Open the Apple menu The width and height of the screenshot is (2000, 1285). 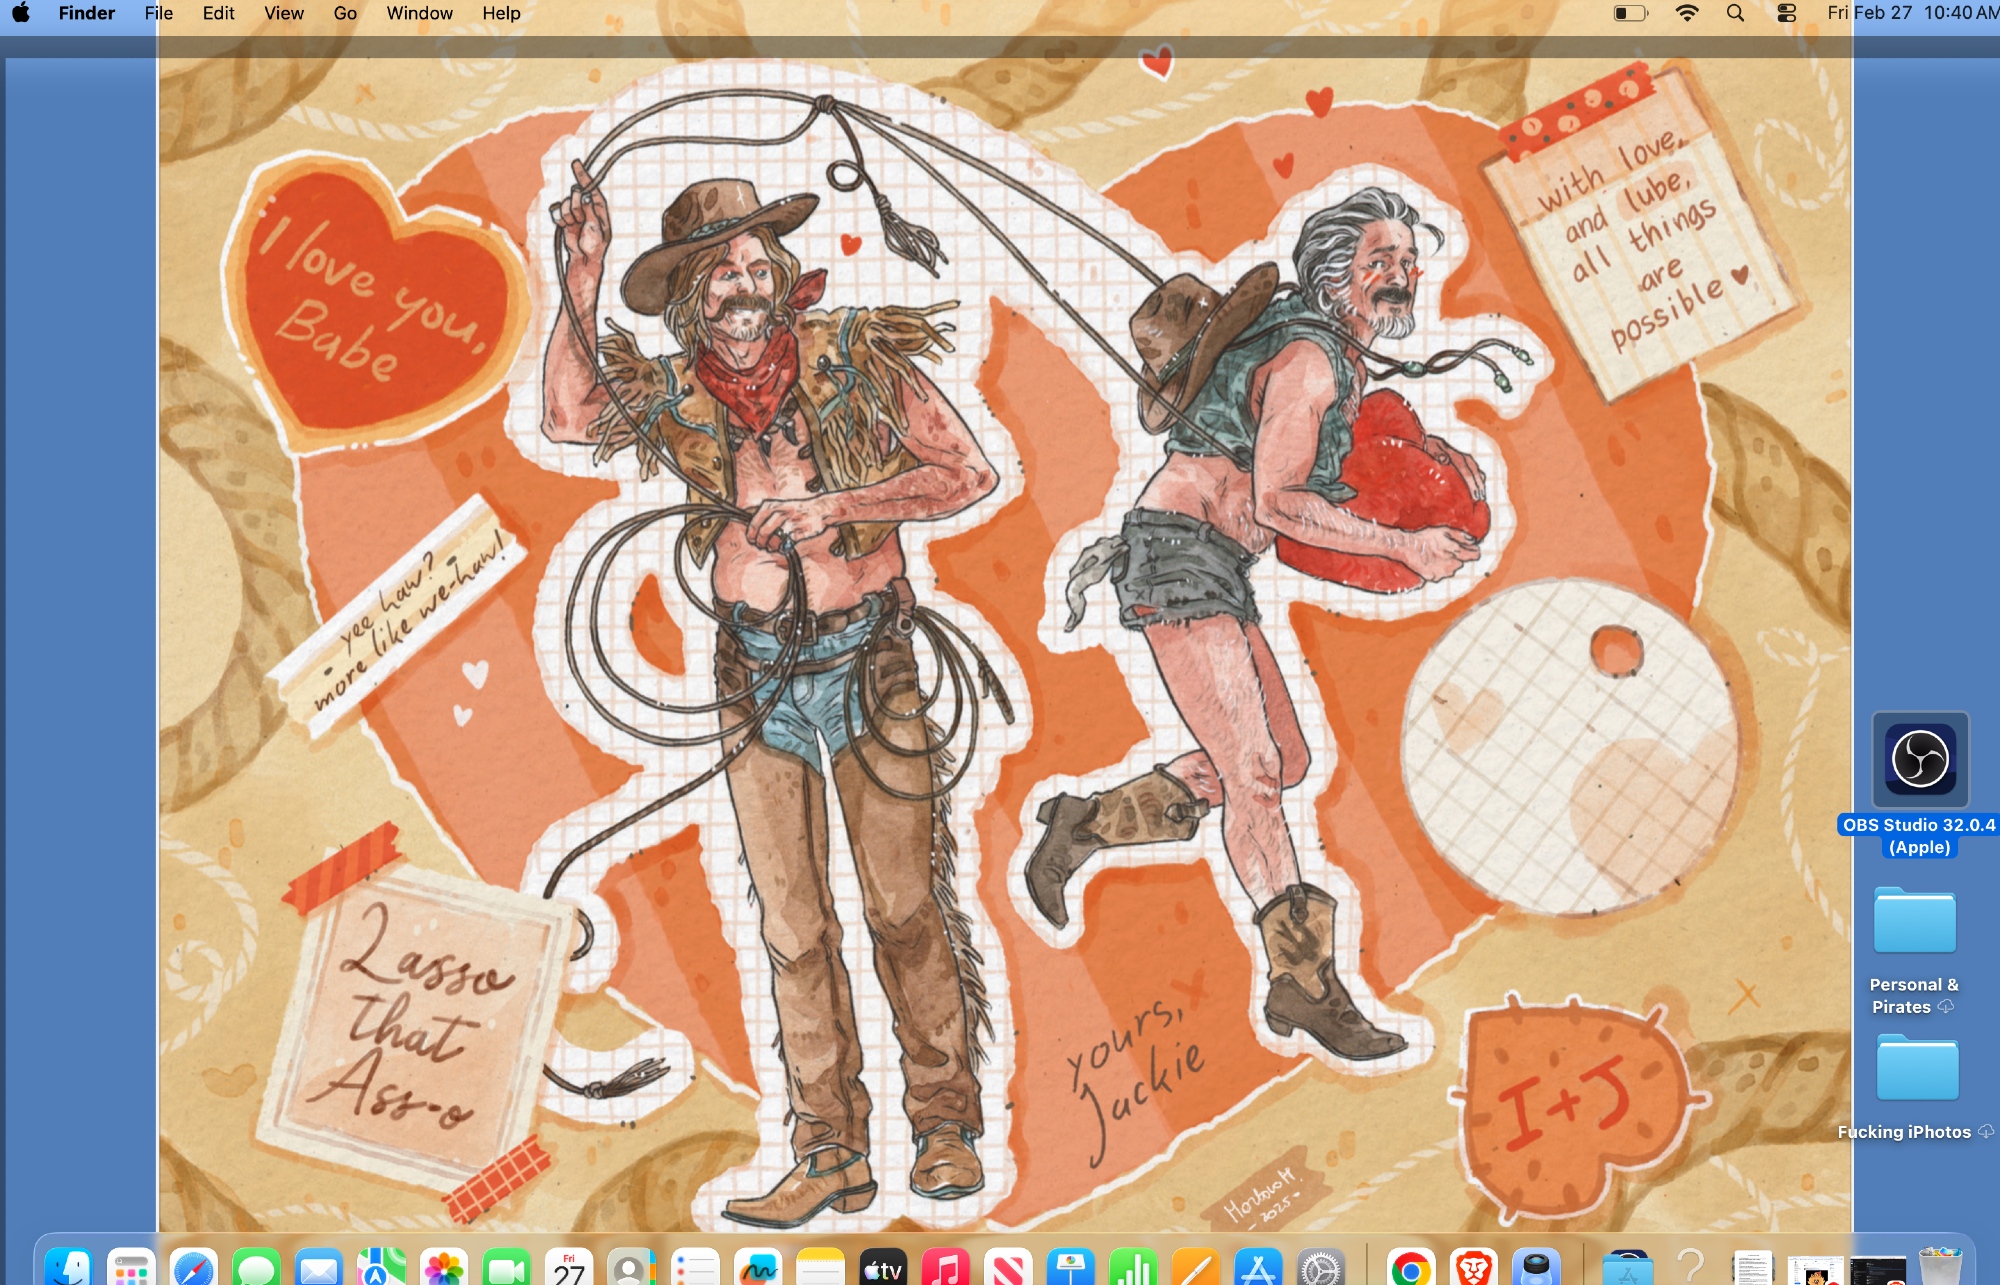[x=21, y=13]
